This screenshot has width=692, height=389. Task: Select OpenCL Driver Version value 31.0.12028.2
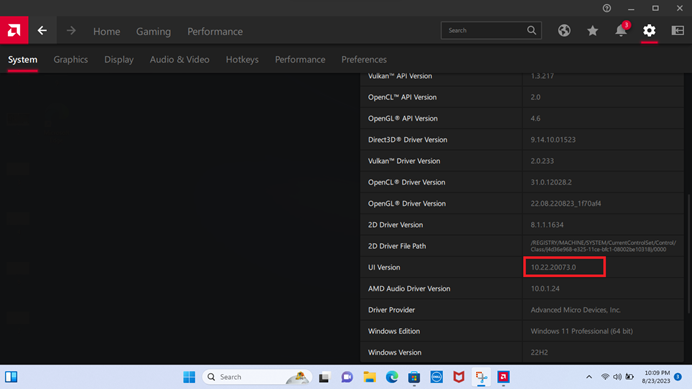551,182
